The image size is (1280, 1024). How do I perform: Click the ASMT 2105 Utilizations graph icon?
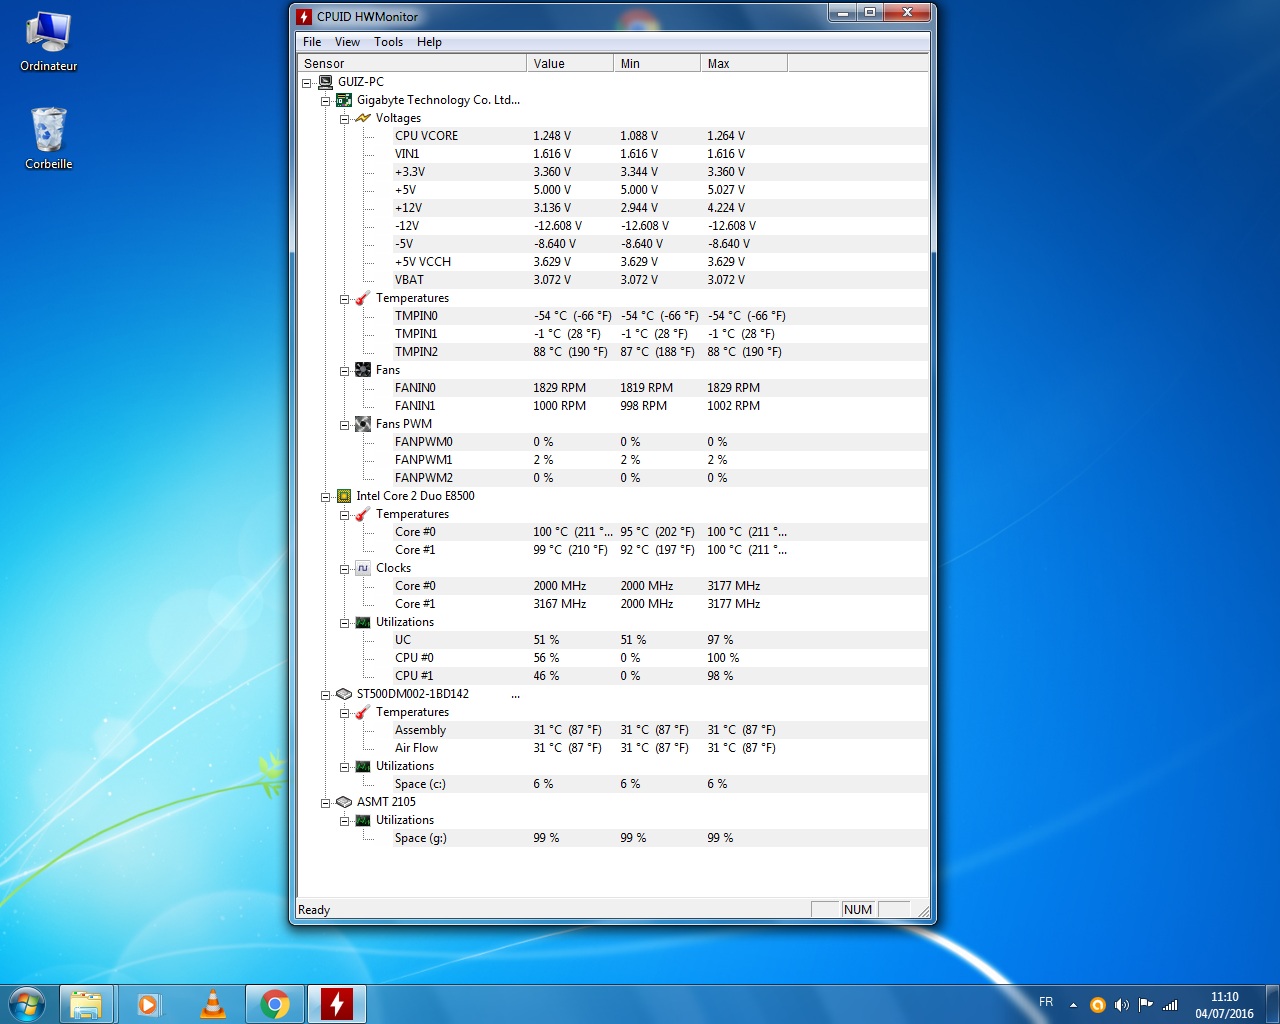pyautogui.click(x=363, y=820)
